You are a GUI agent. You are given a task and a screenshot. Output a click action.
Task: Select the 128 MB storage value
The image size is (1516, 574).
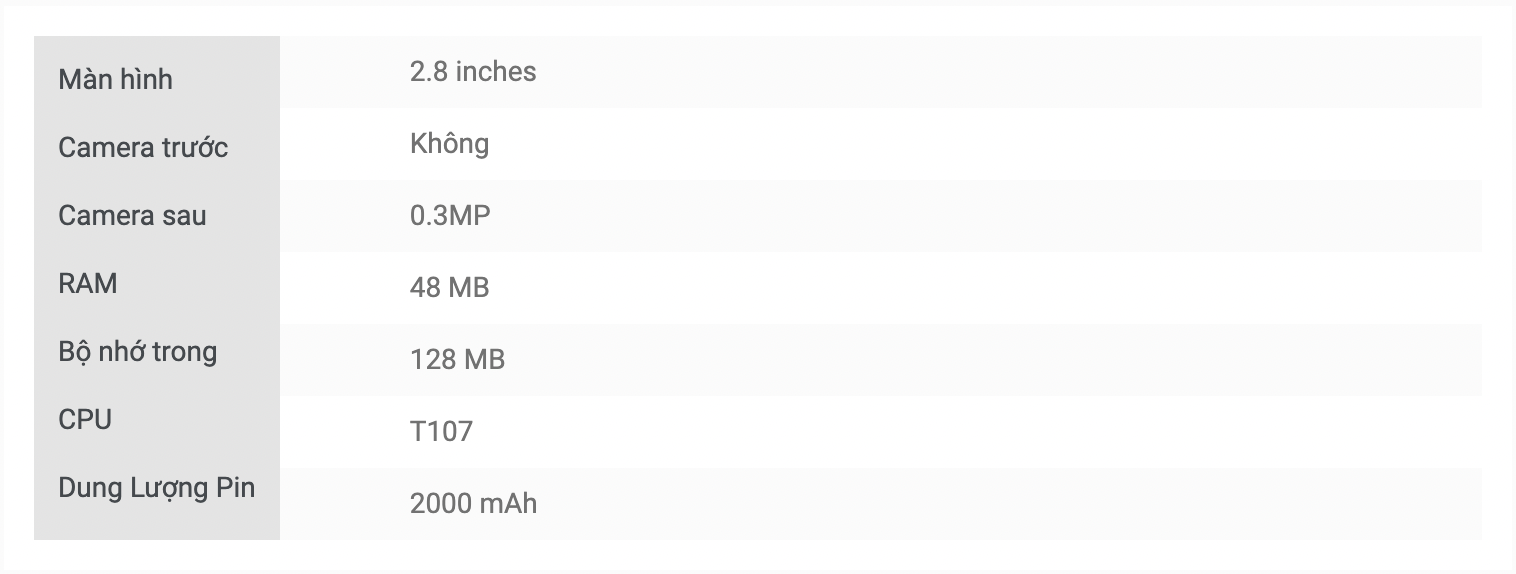click(457, 360)
